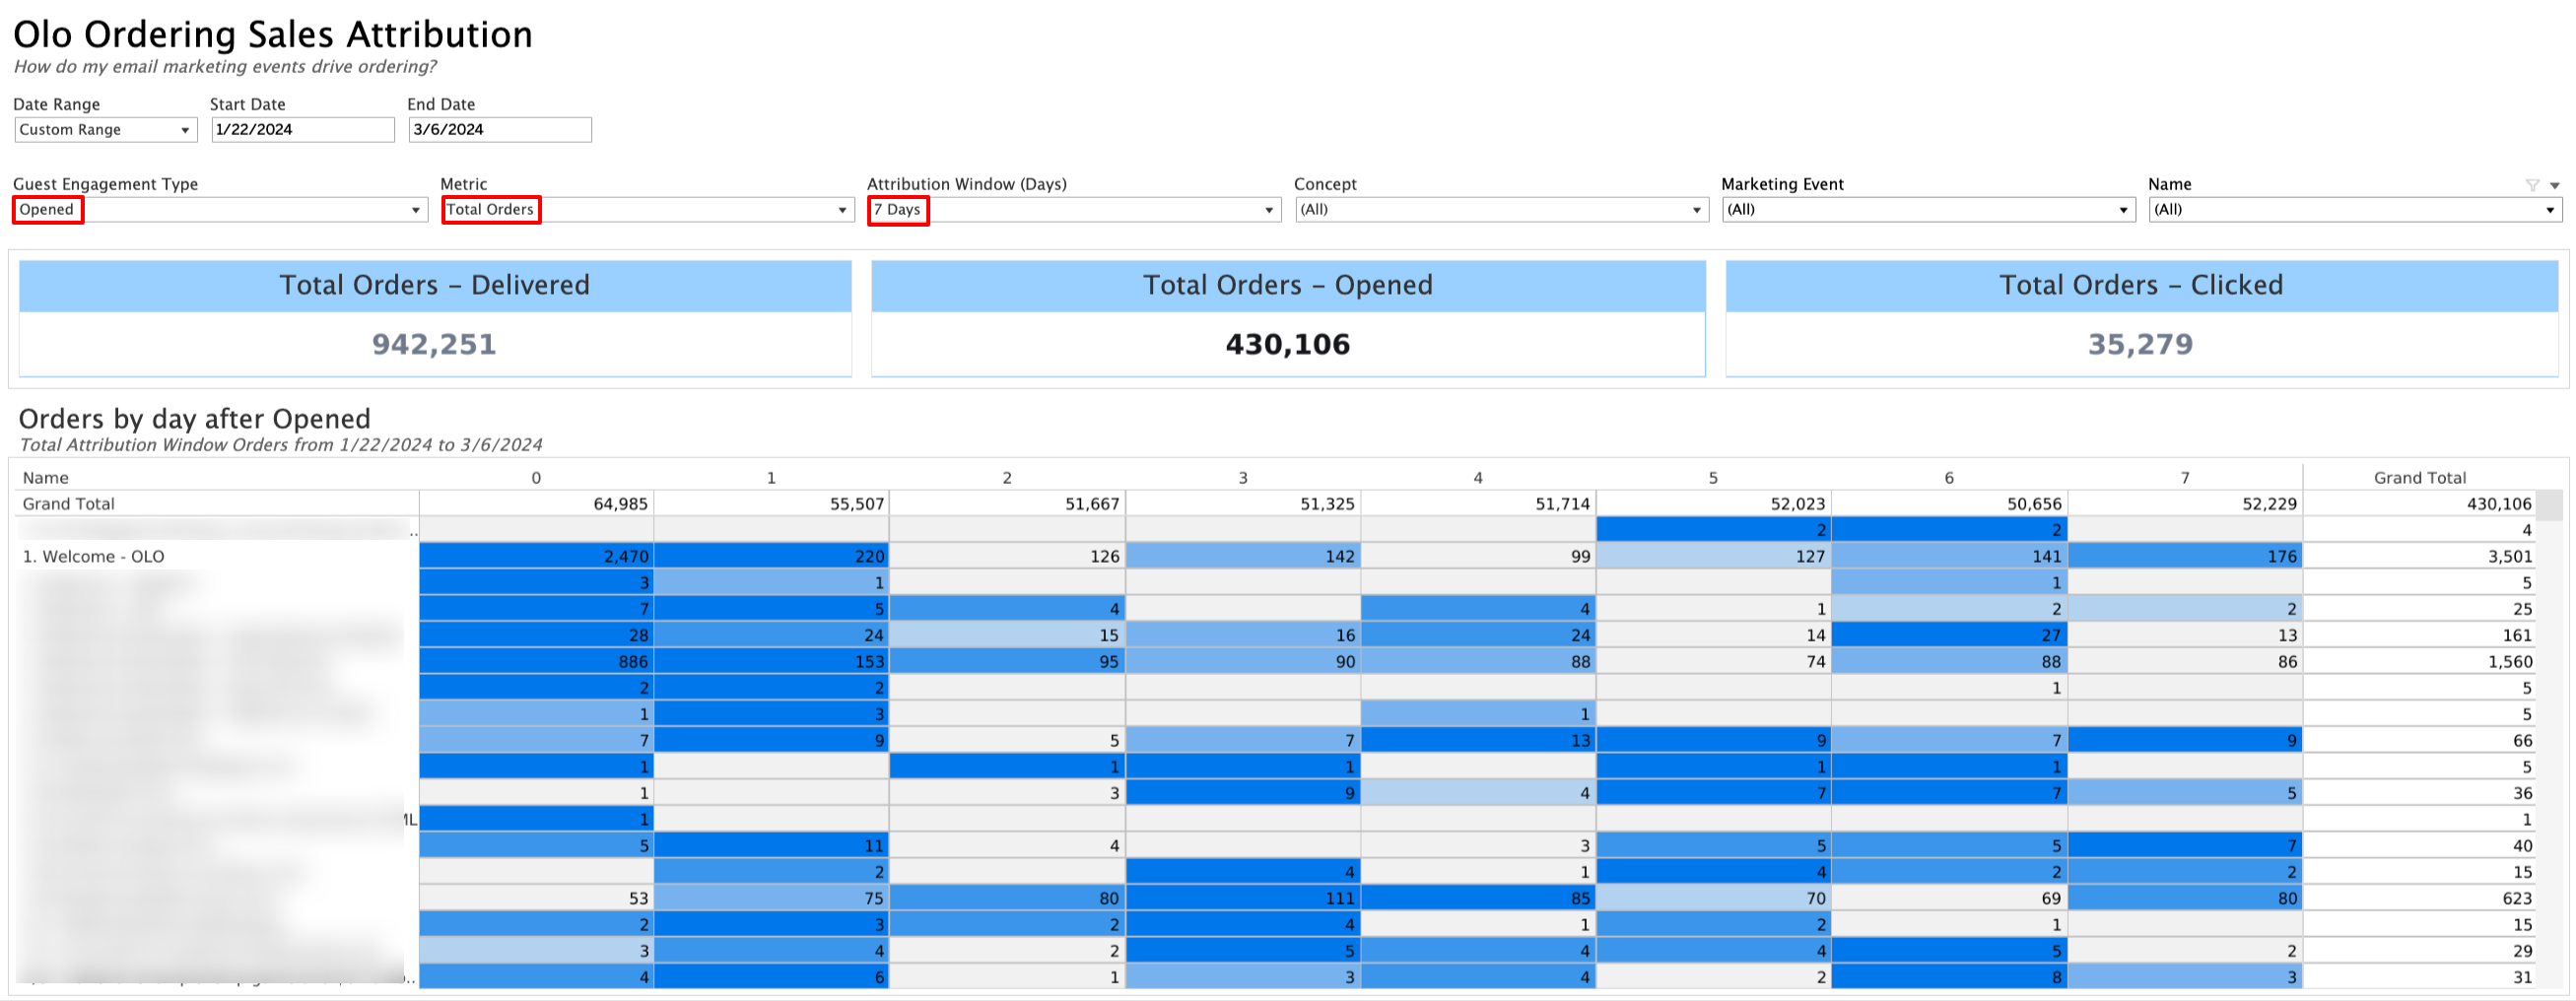
Task: Click the 51,667 grand total cell
Action: coord(1007,504)
